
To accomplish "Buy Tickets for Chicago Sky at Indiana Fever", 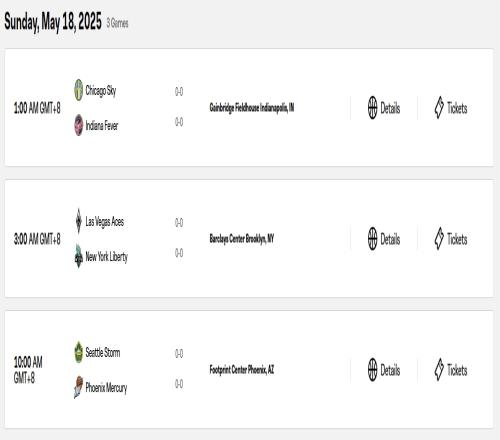I will click(451, 108).
